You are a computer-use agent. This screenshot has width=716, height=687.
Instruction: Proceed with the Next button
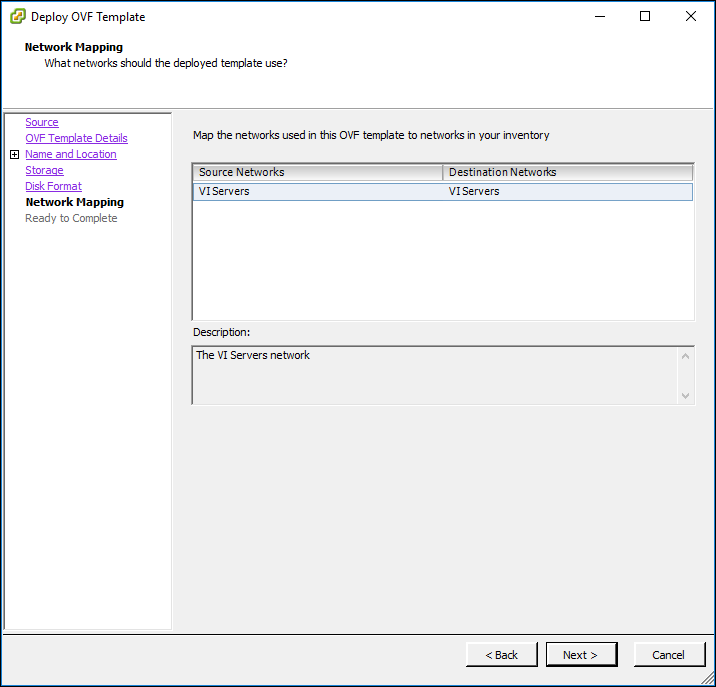pos(581,655)
